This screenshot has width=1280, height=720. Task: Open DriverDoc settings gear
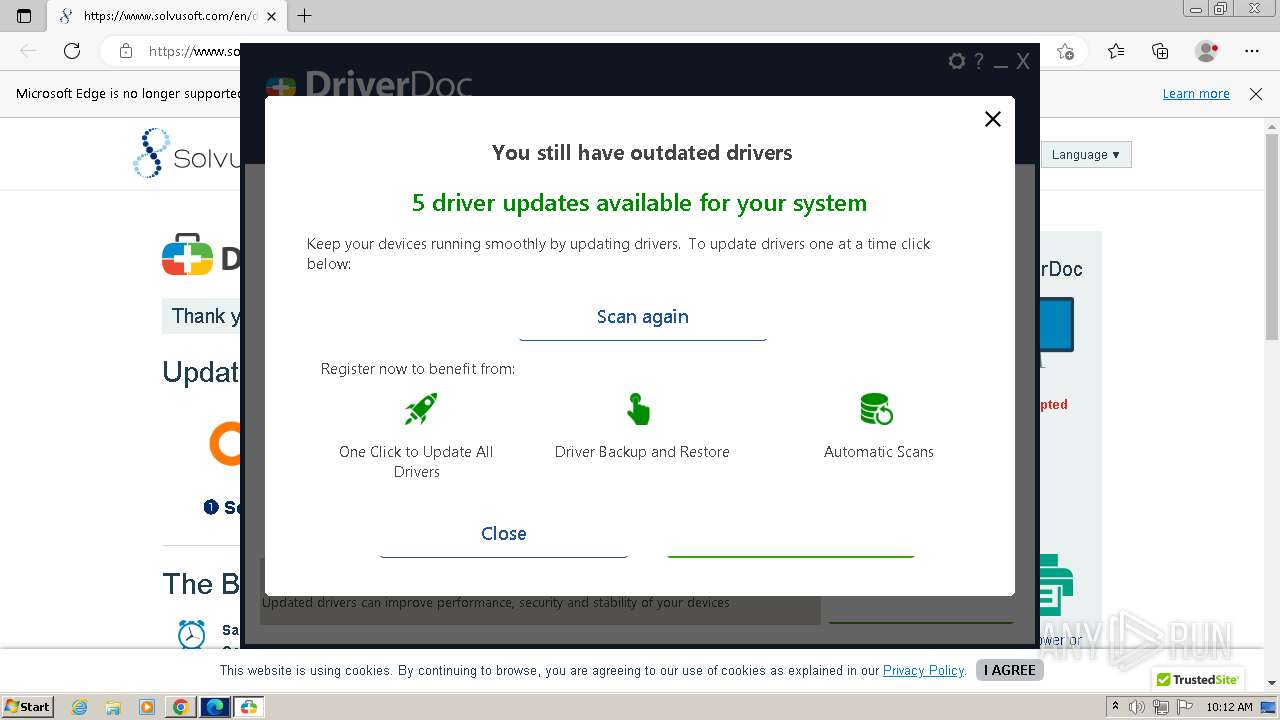click(x=957, y=62)
